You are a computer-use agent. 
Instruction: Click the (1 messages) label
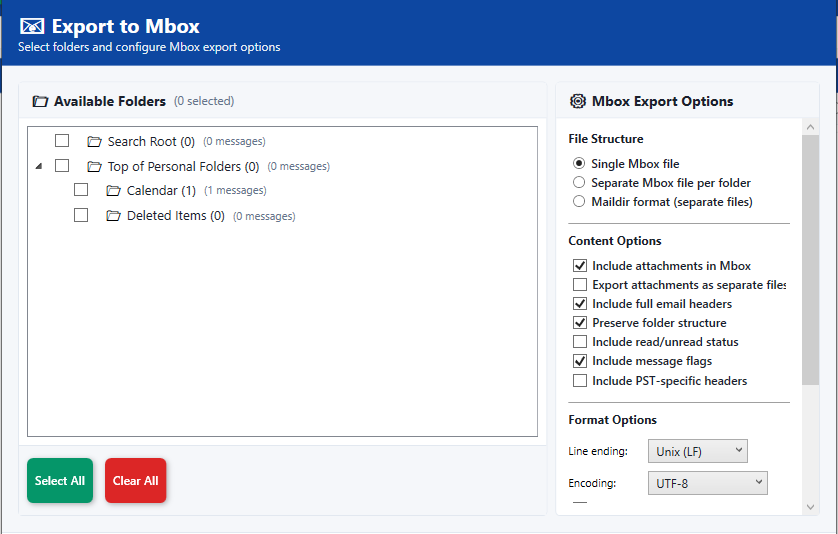235,190
